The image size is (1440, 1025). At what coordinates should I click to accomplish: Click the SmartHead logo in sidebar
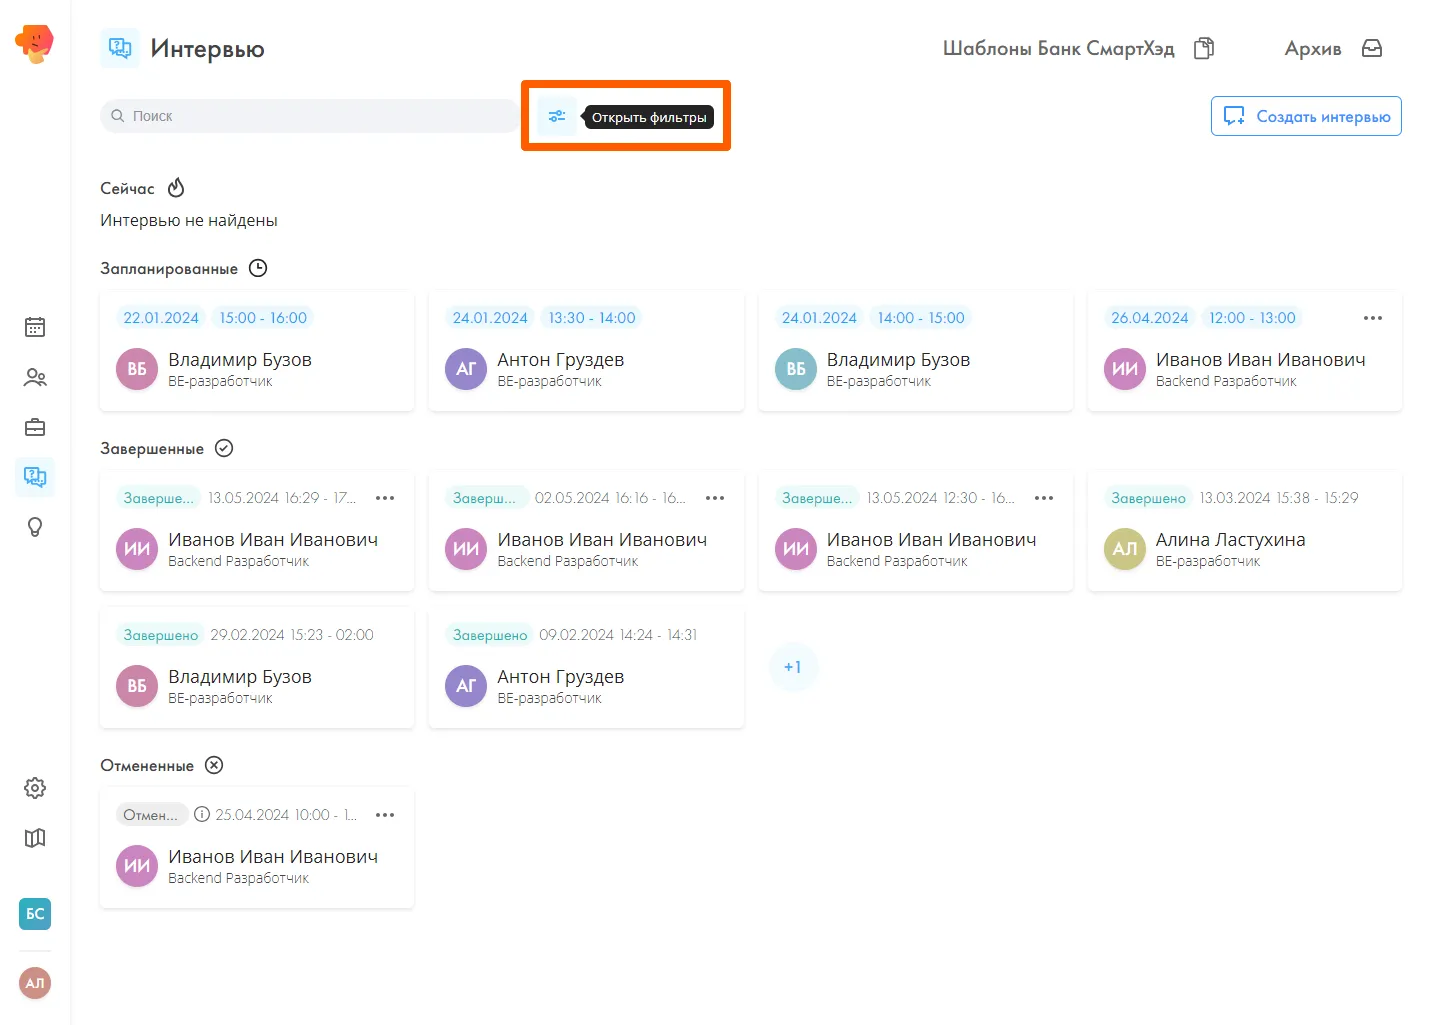[35, 44]
